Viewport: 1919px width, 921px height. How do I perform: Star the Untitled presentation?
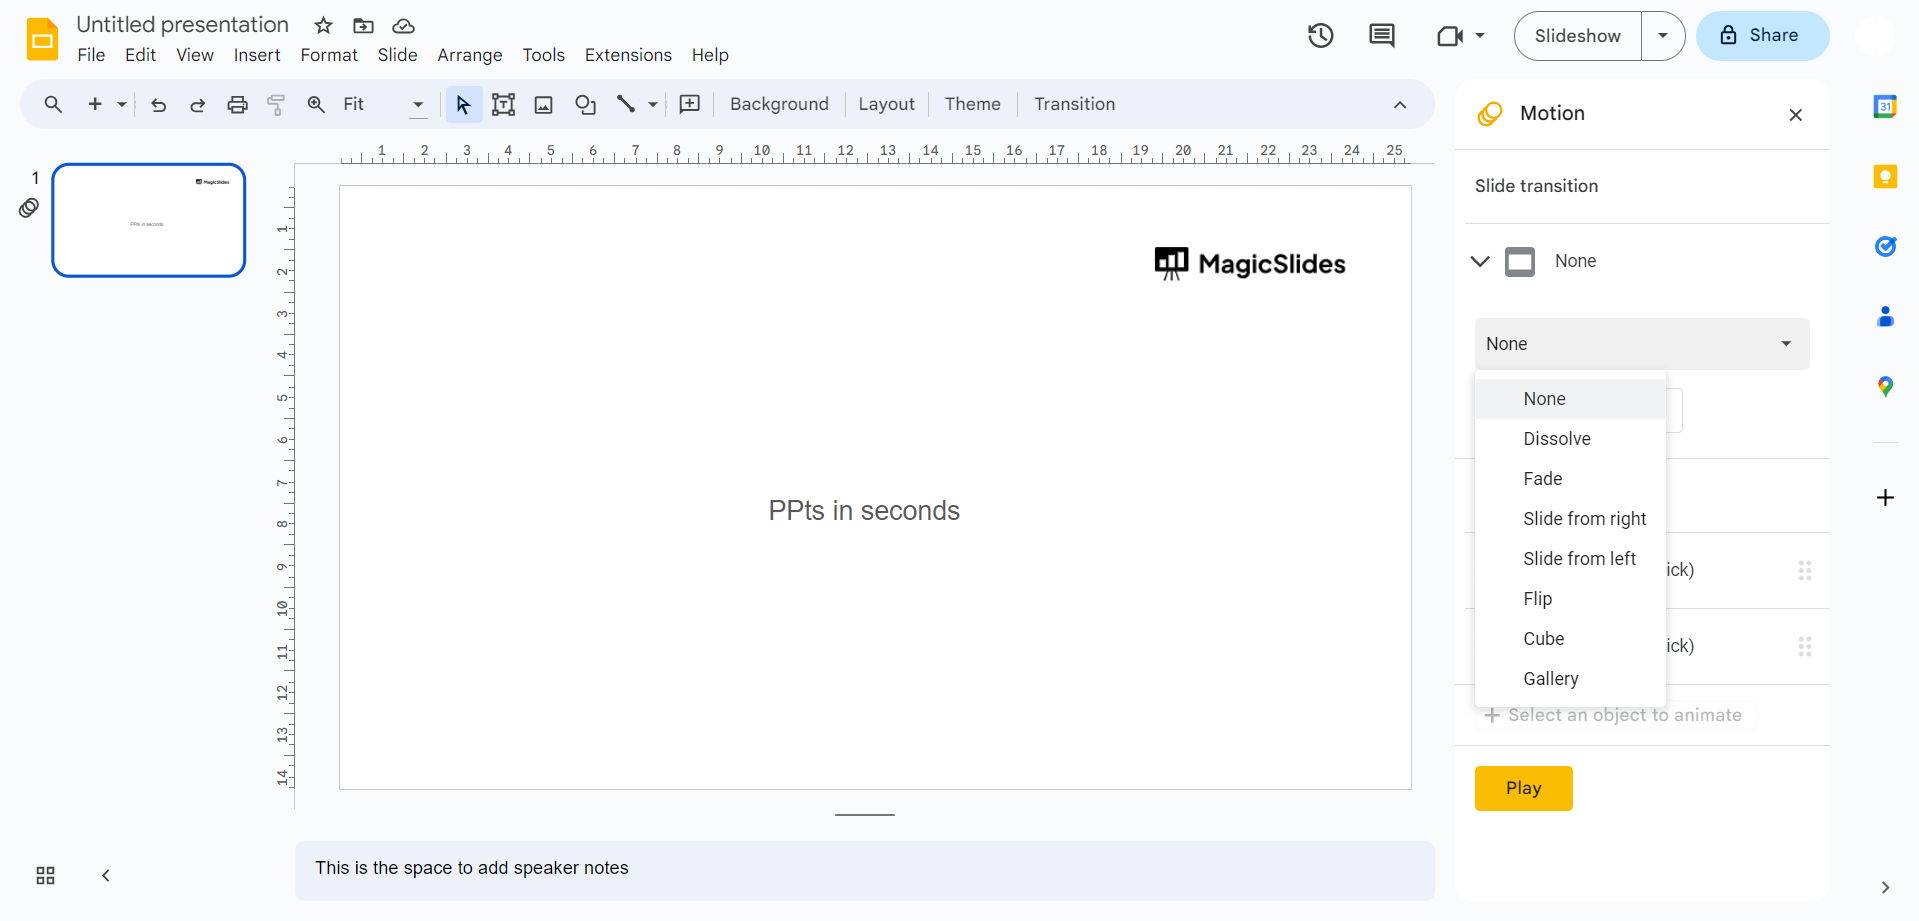click(323, 25)
